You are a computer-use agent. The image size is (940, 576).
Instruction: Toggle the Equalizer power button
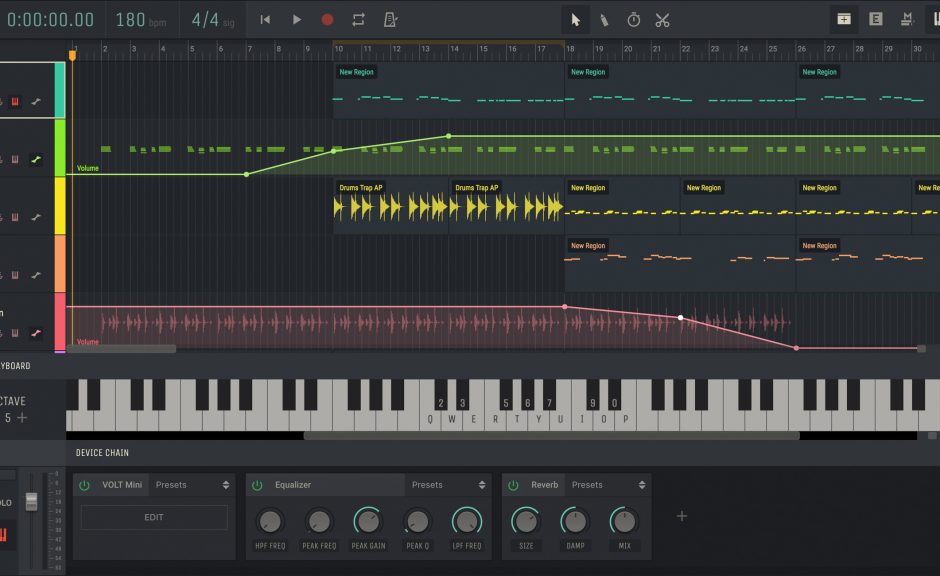point(256,484)
